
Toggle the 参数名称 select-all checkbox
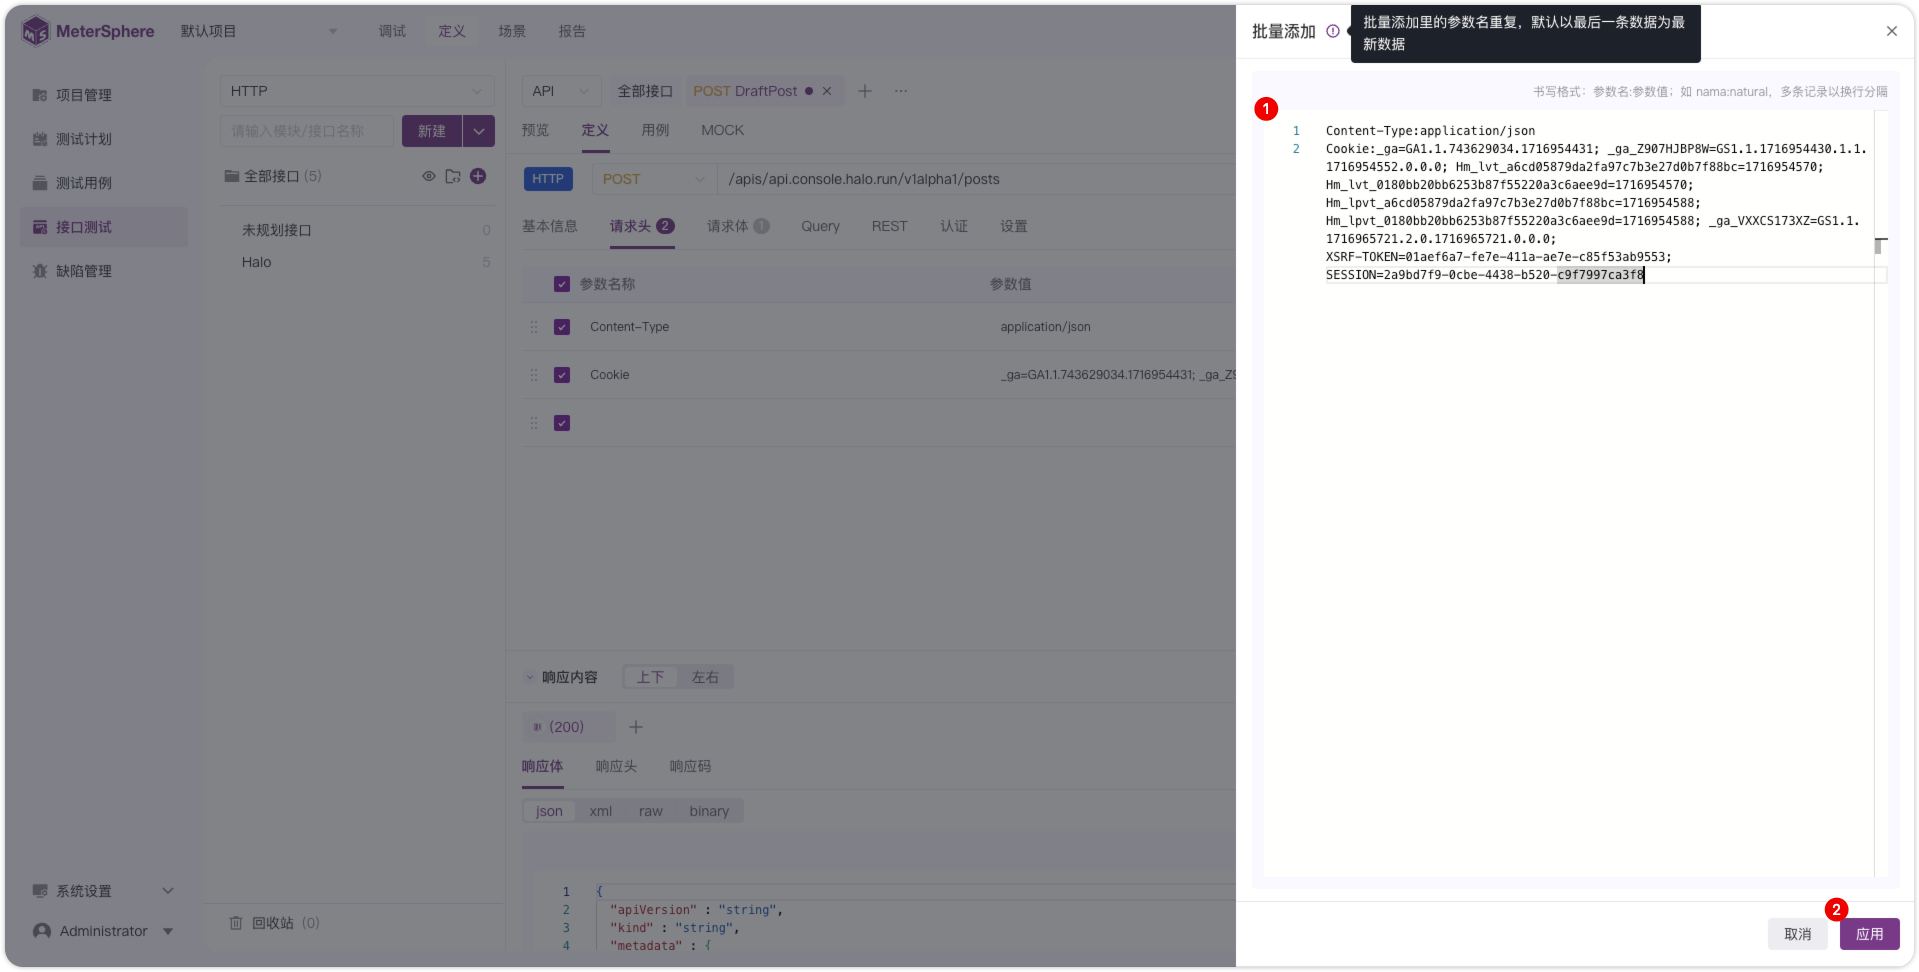pos(562,284)
